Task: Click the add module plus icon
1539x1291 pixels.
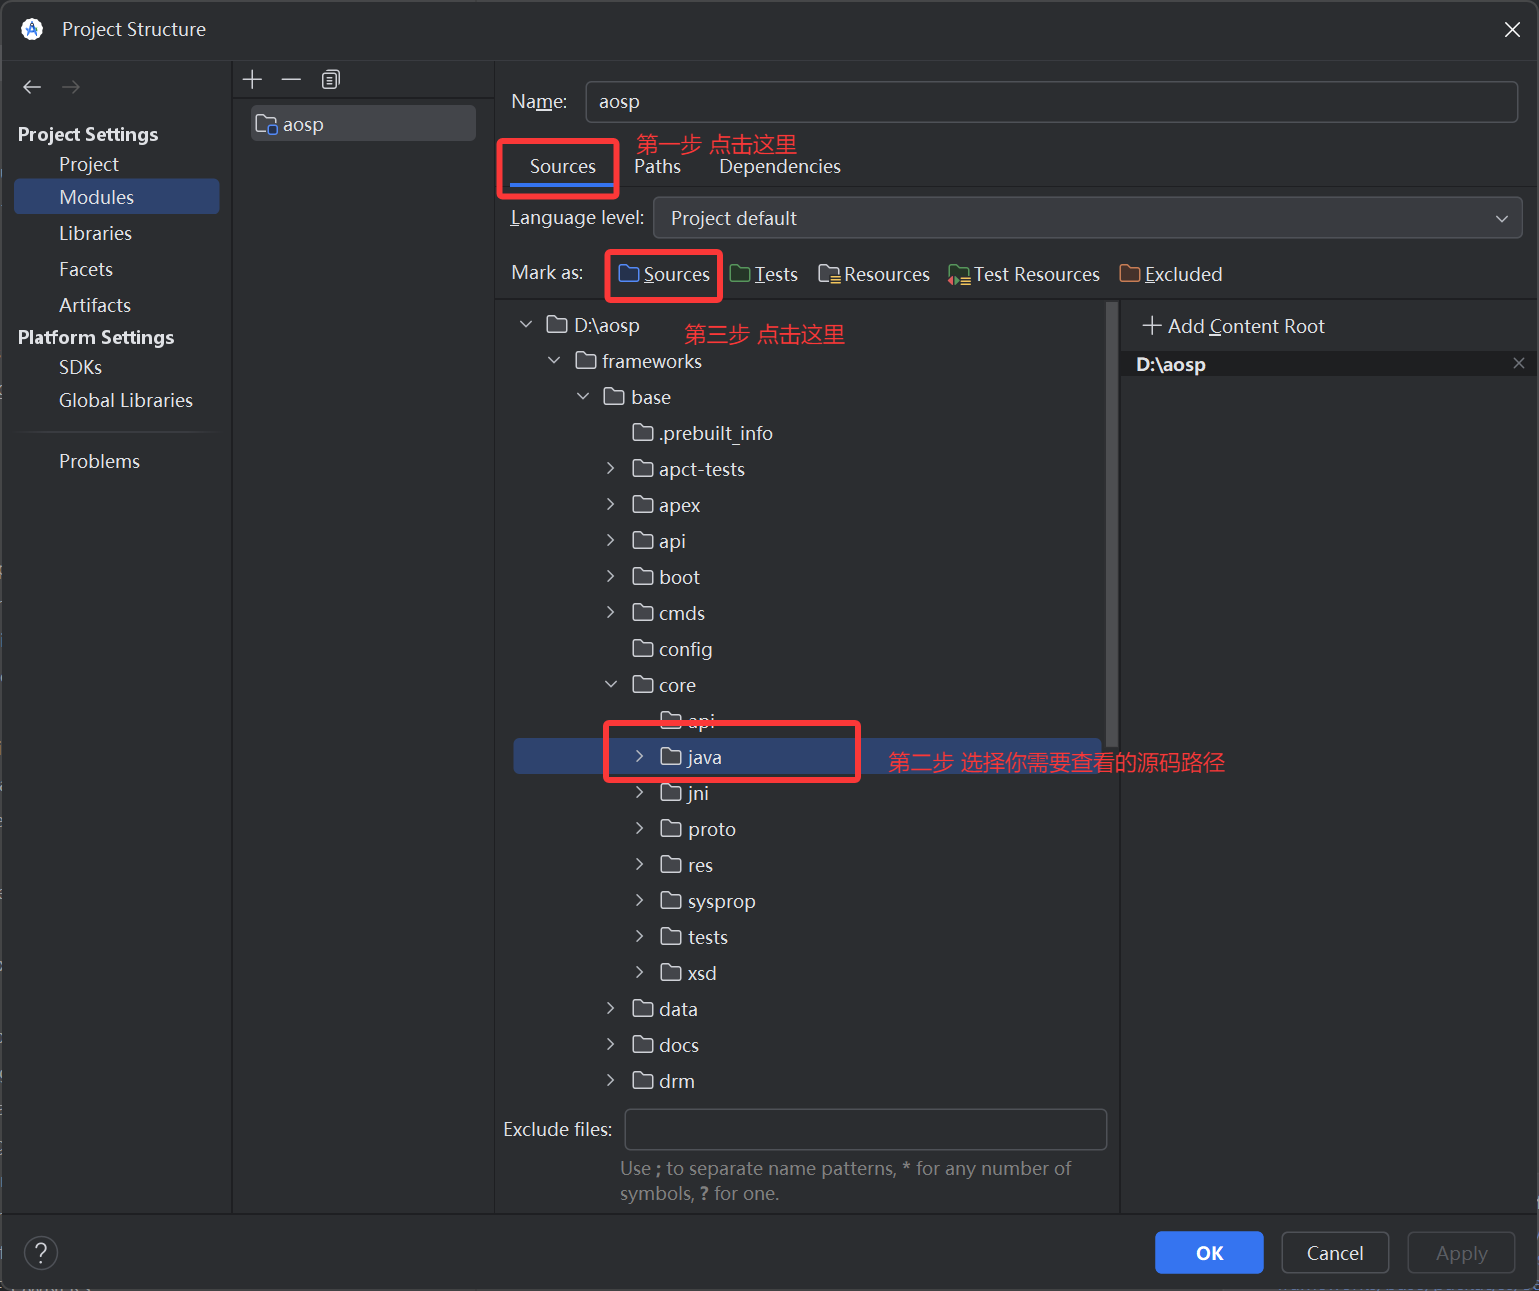Action: 252,79
